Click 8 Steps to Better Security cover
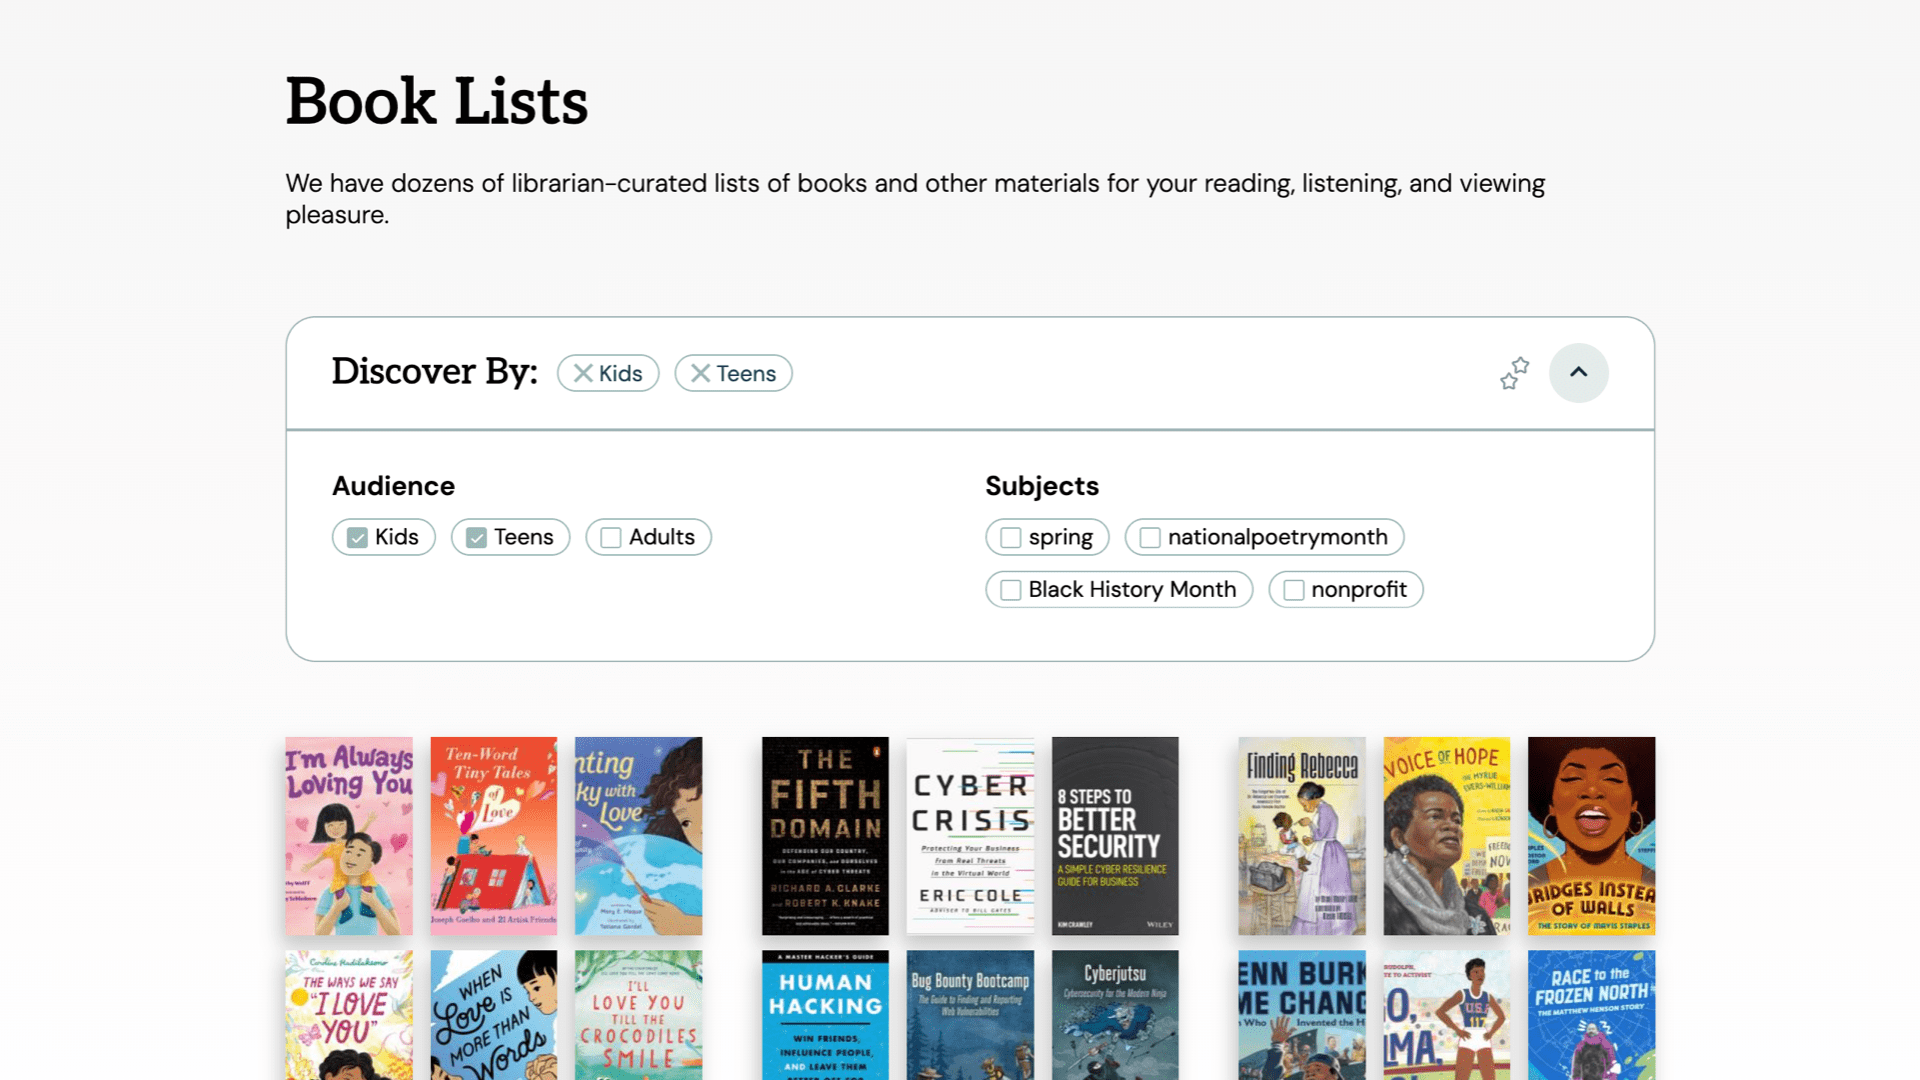 (x=1115, y=836)
